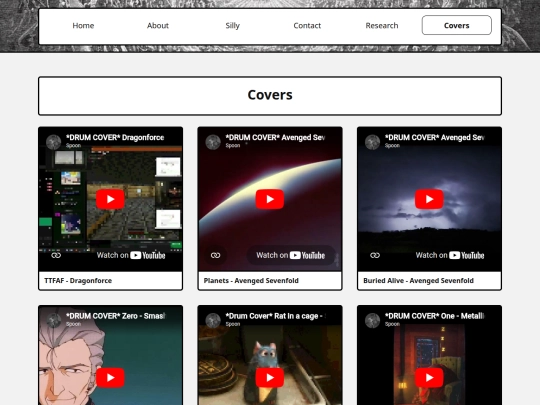540x405 pixels.
Task: Open Spoon channel avatar on Dragonforce video
Action: [x=54, y=142]
